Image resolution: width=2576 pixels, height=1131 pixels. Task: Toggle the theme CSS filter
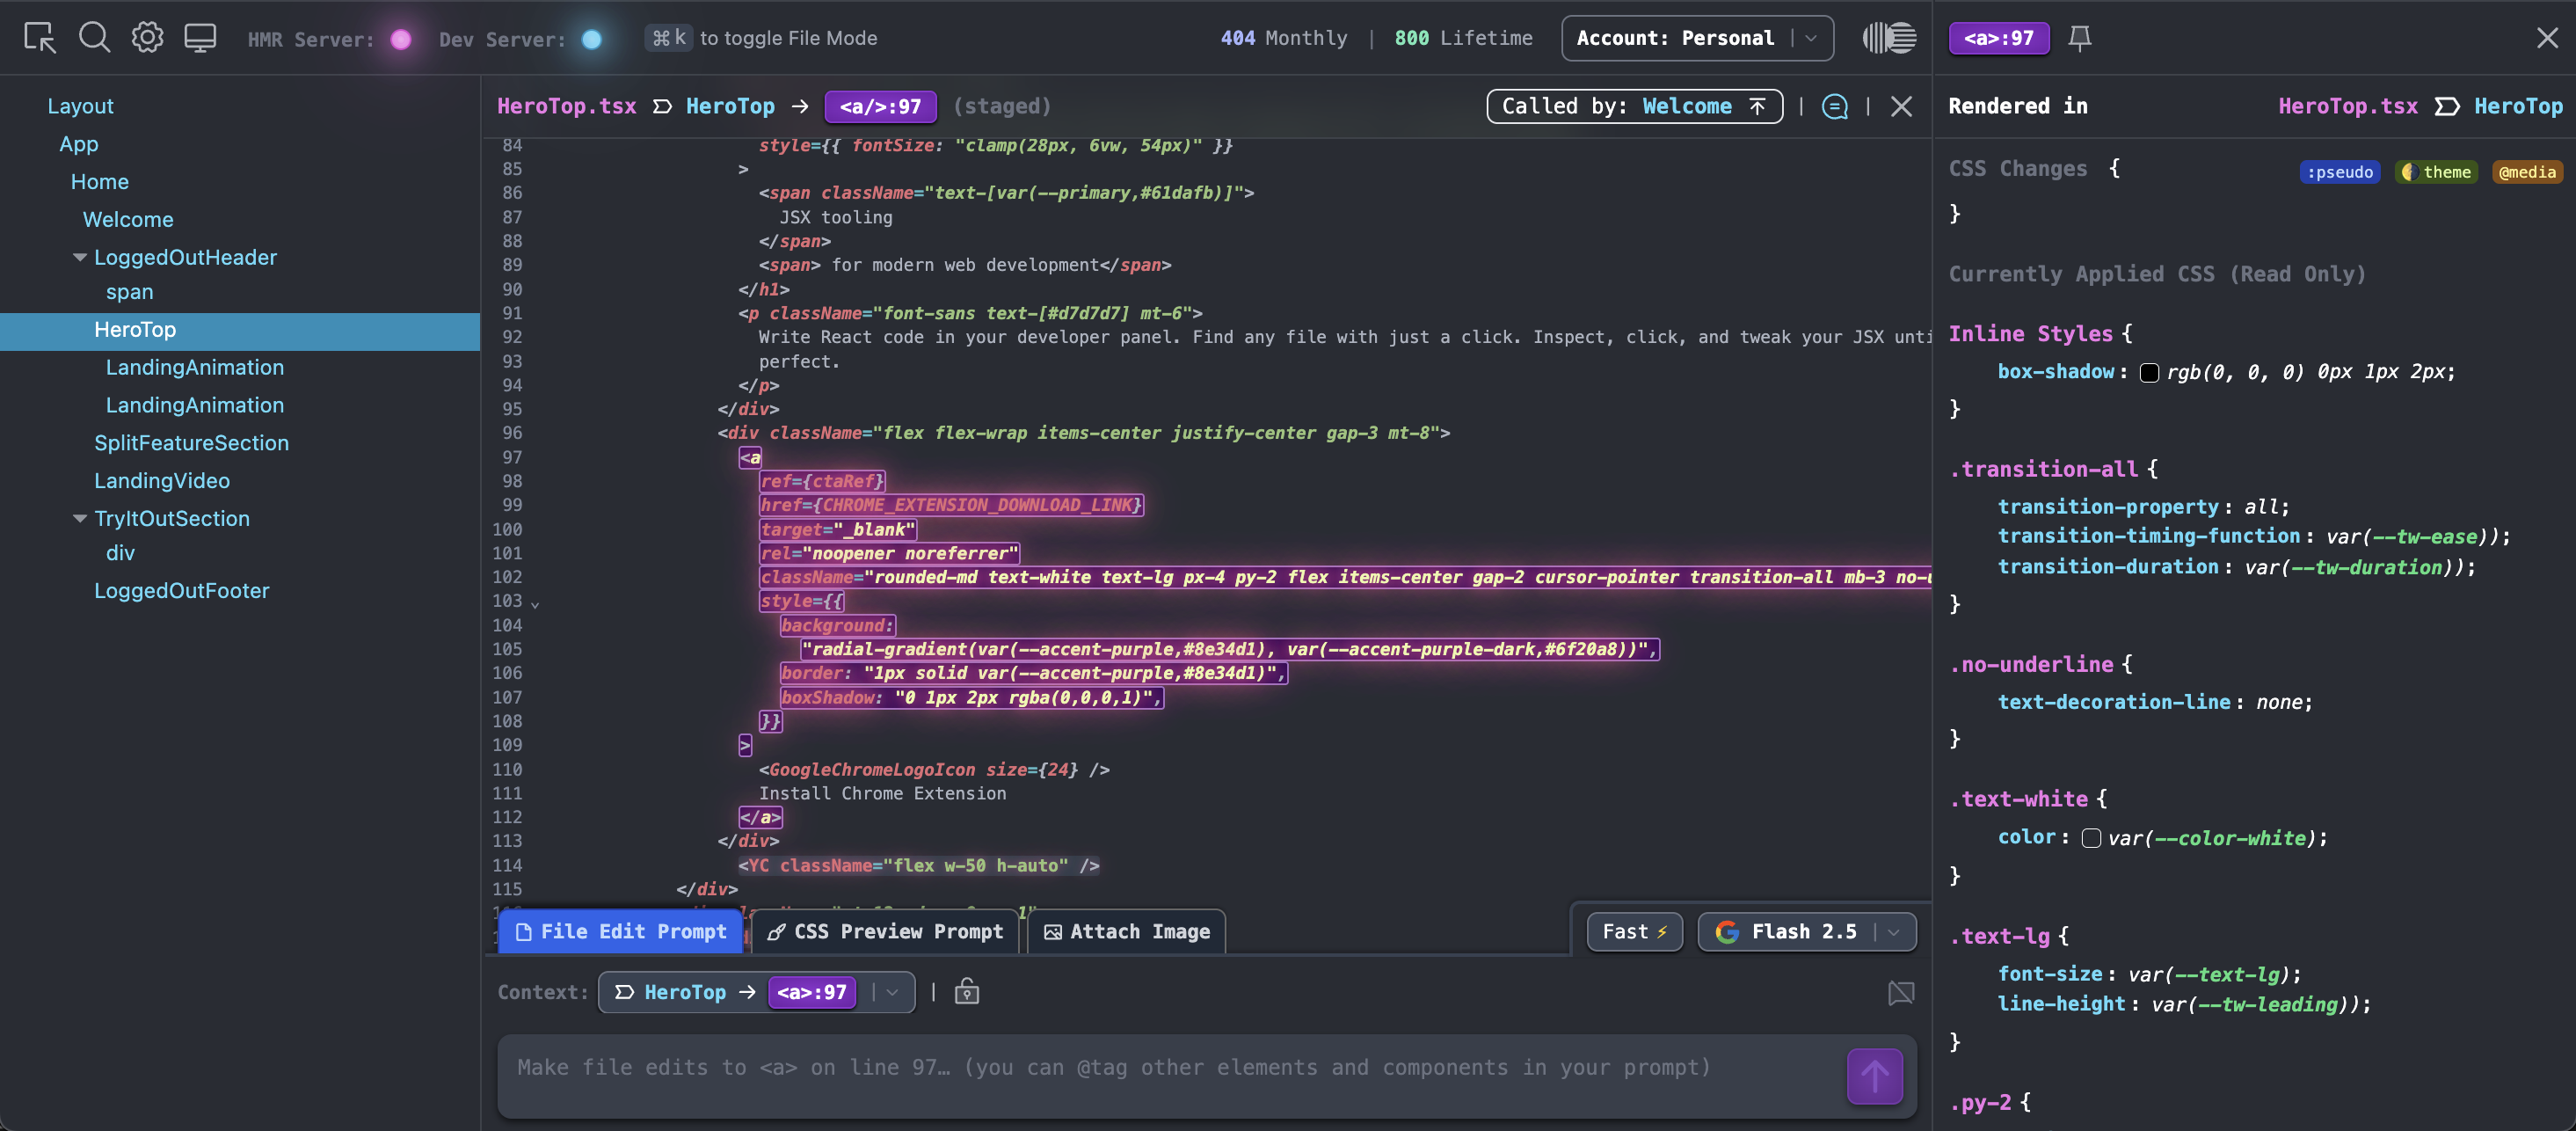(2436, 172)
